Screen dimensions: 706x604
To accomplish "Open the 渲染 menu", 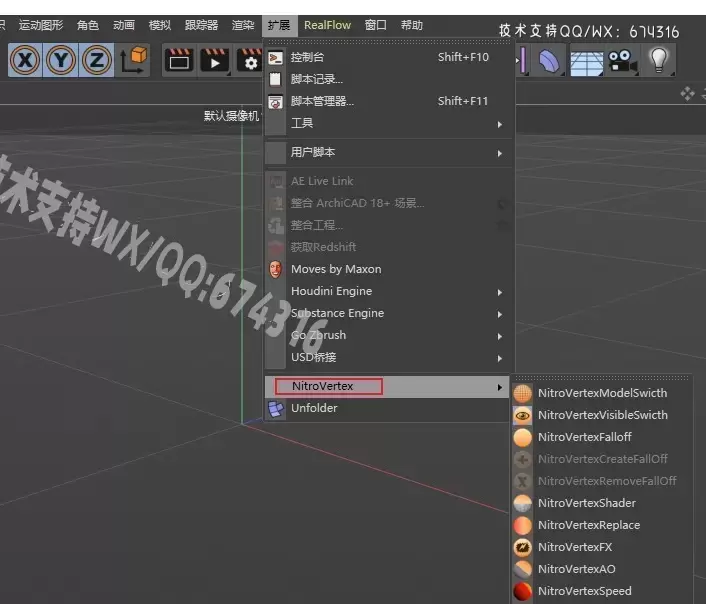I will [x=243, y=25].
